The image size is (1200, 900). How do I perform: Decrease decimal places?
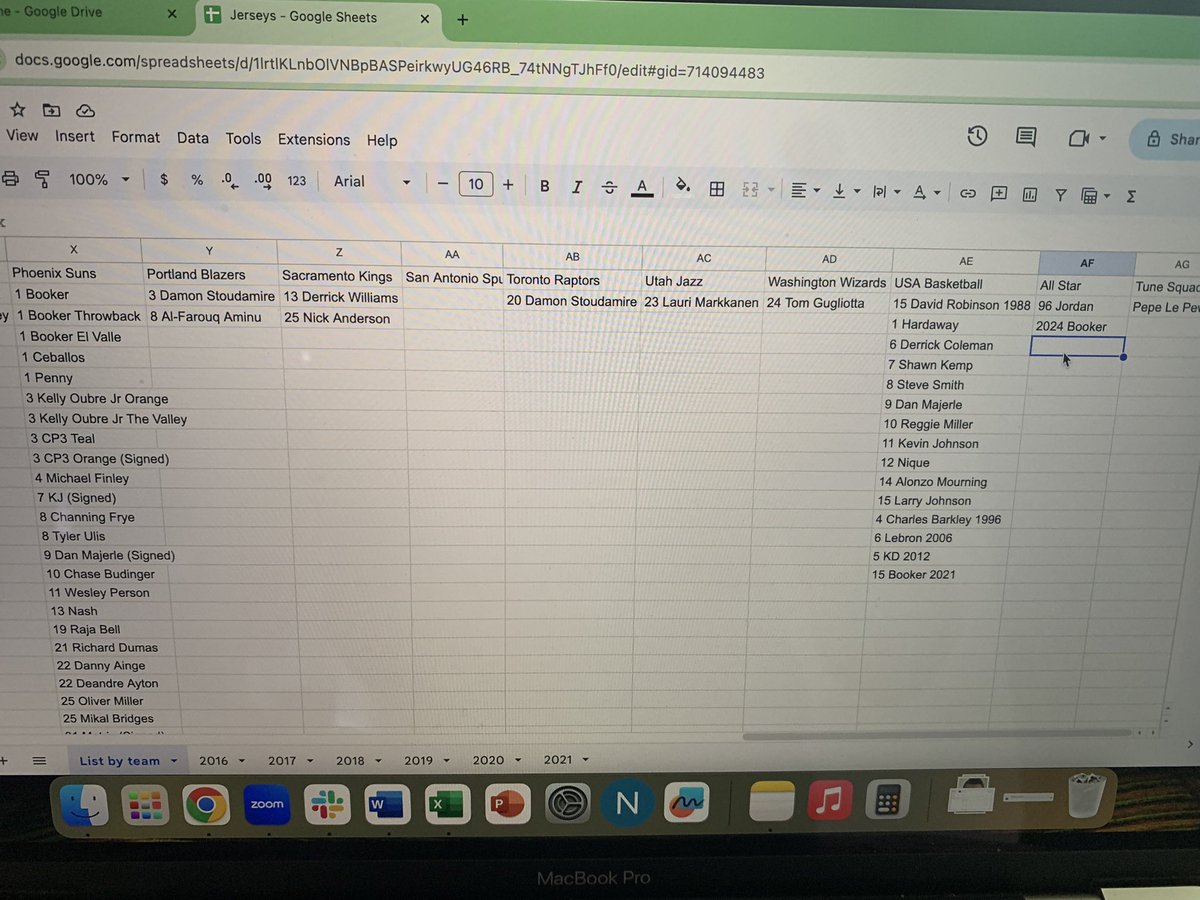[228, 180]
